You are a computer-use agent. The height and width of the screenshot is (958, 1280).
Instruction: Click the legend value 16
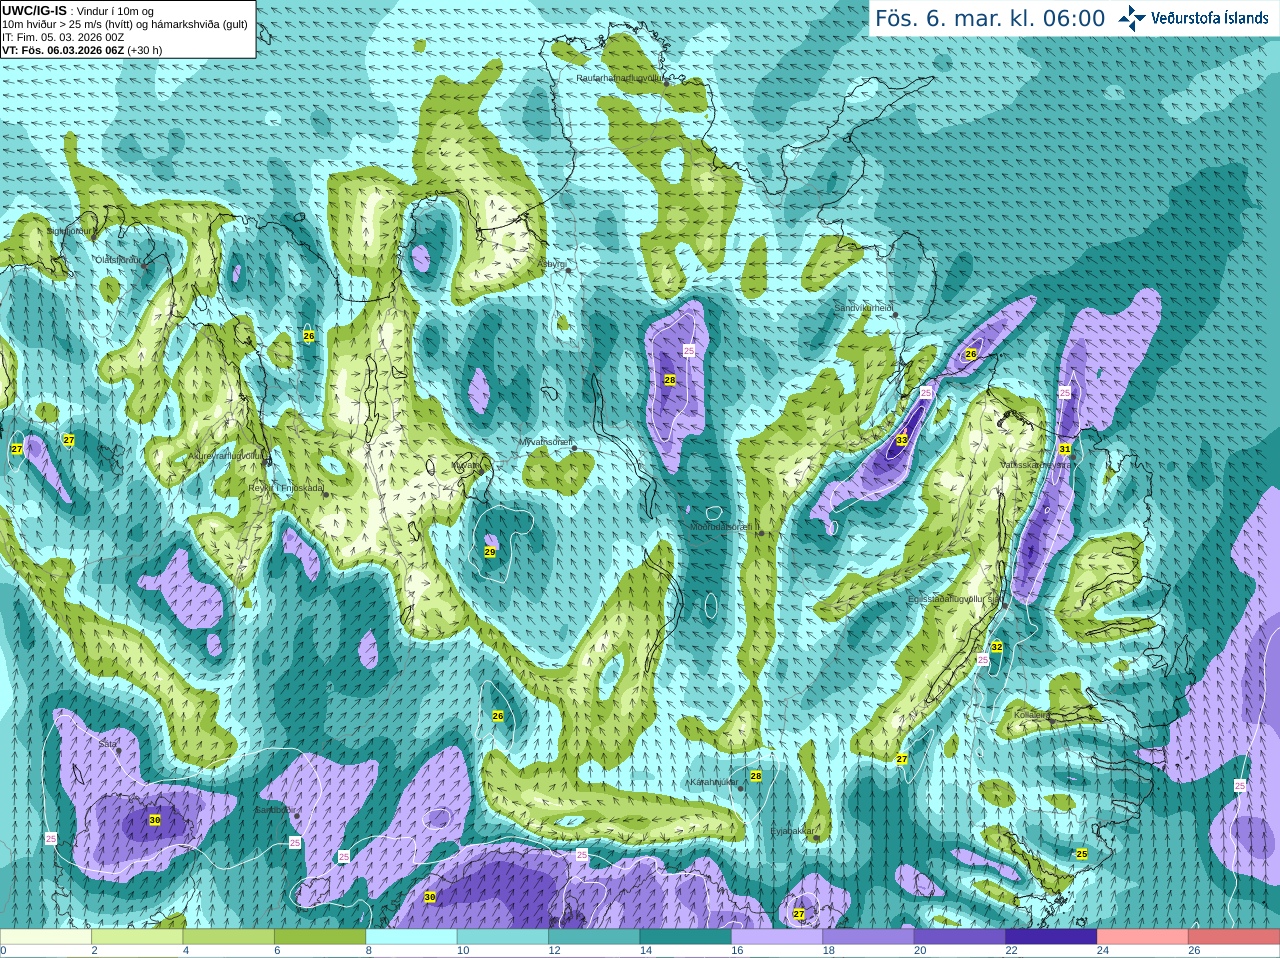736,951
